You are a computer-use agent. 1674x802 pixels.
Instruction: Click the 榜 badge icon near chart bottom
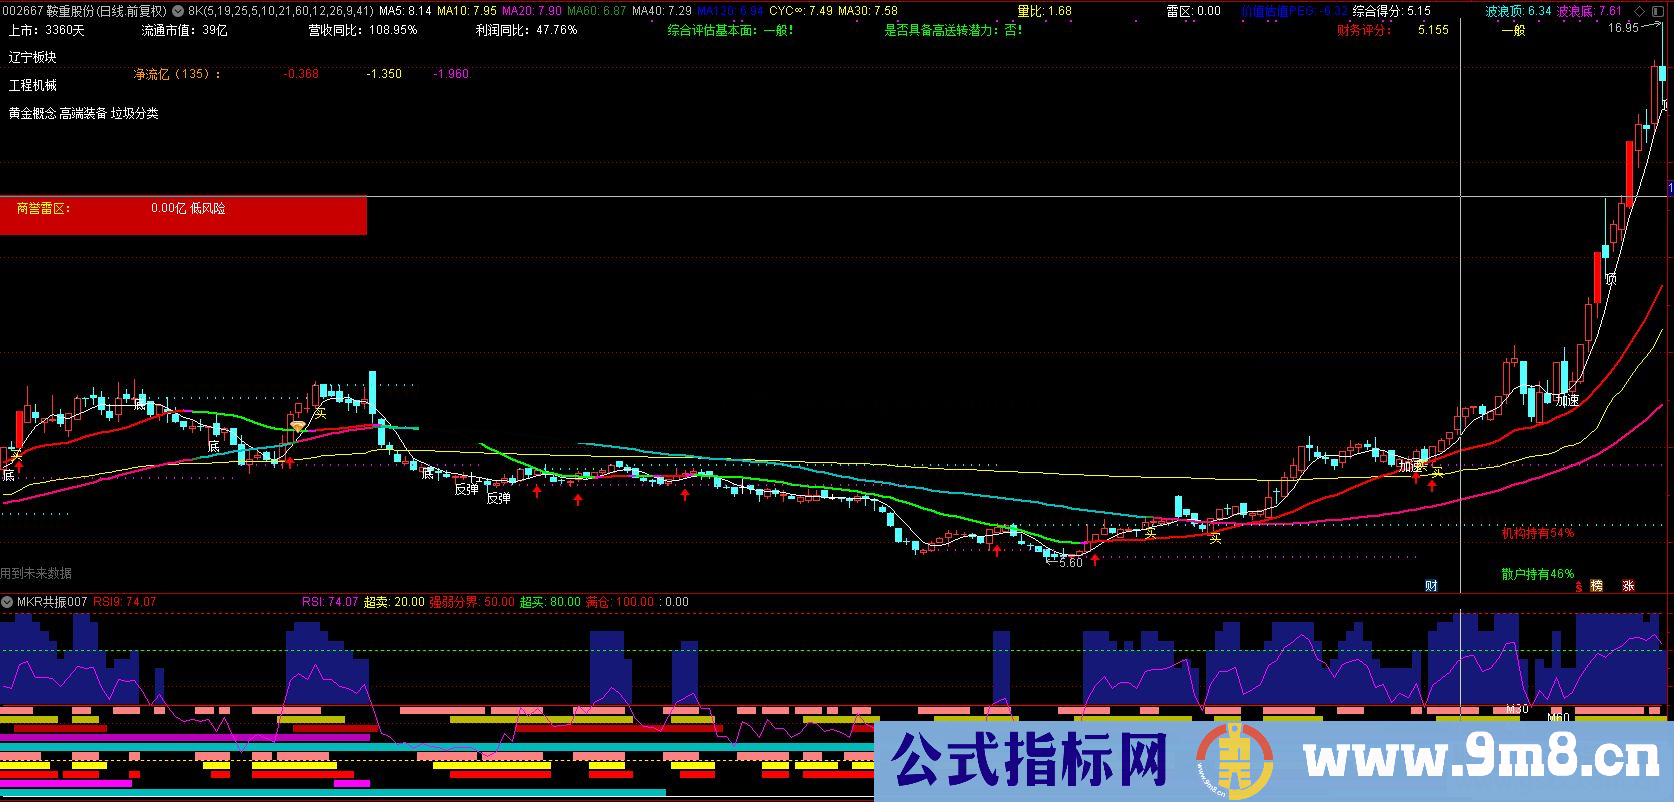pos(1597,586)
